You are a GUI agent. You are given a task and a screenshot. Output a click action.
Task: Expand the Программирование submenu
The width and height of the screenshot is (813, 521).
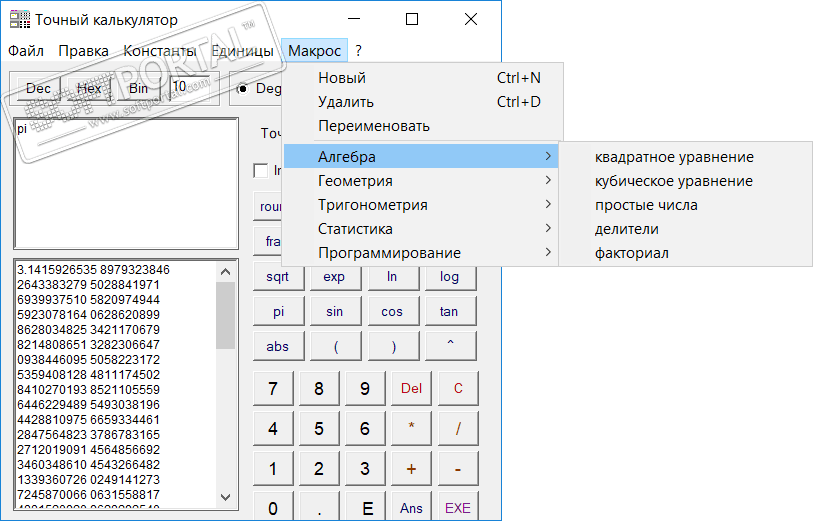422,252
